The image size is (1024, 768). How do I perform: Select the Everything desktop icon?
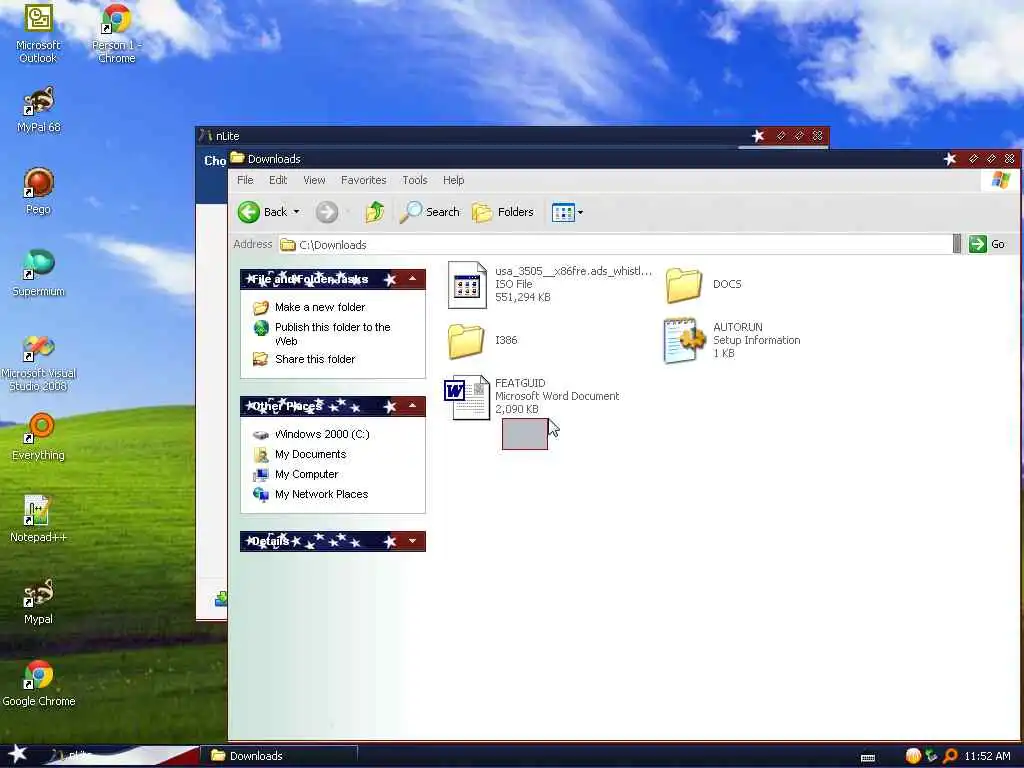coord(39,437)
